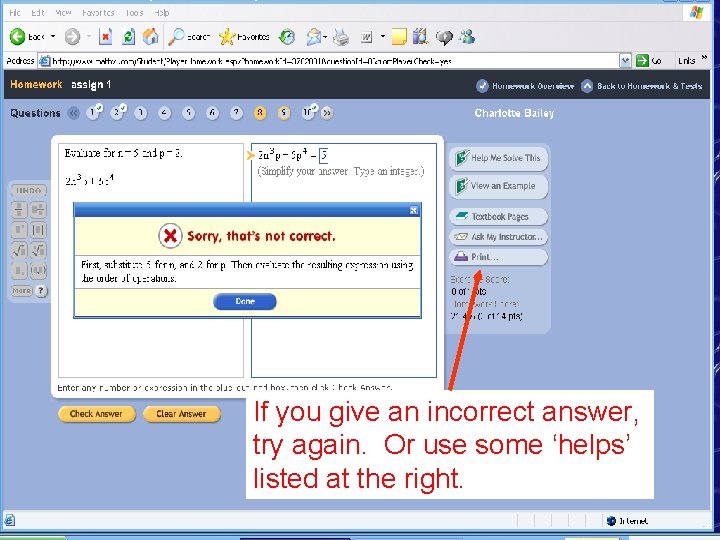Image resolution: width=720 pixels, height=540 pixels.
Task: Open the Forward history dropdown arrow
Action: click(x=88, y=36)
